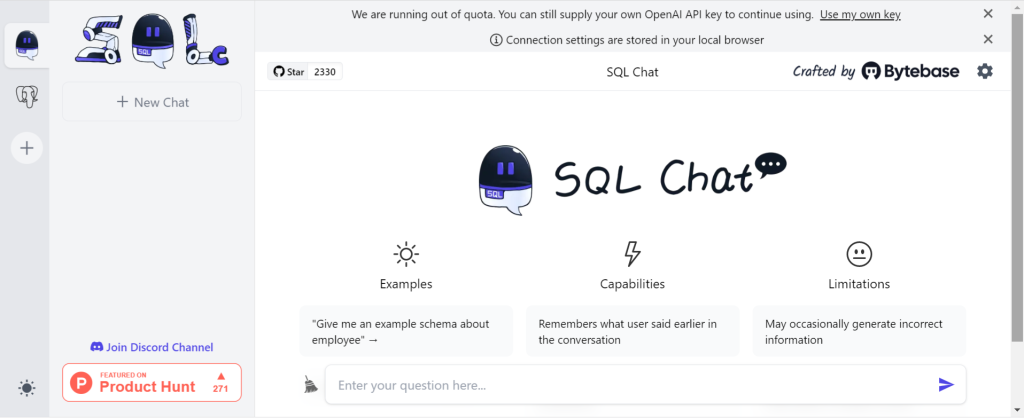Send the message with arrow icon
This screenshot has width=1024, height=418.
coord(946,385)
